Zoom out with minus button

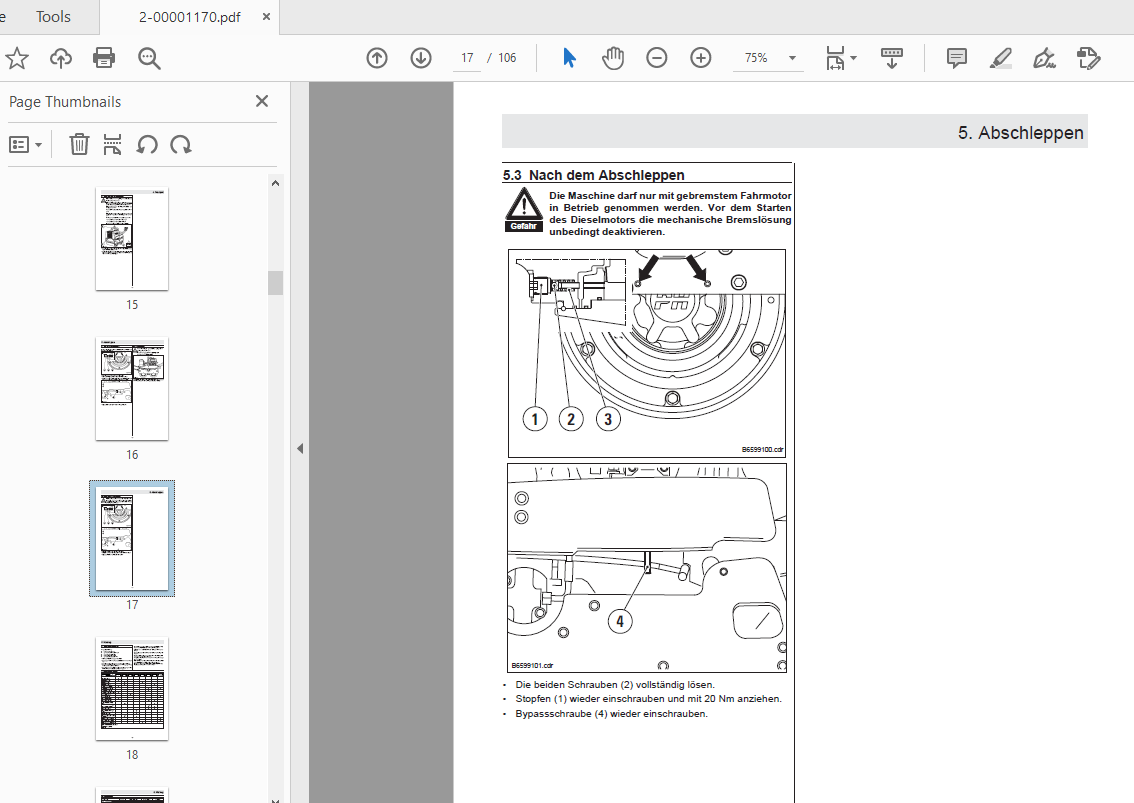click(657, 58)
